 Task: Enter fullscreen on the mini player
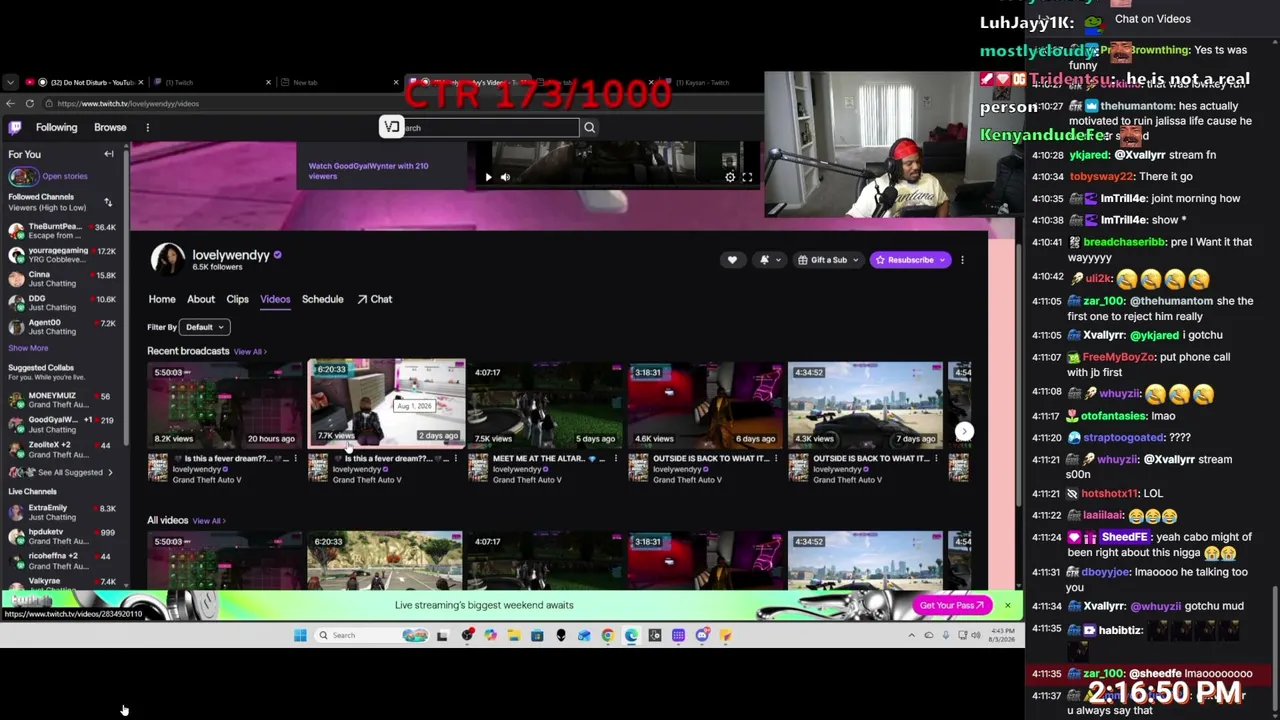point(747,177)
